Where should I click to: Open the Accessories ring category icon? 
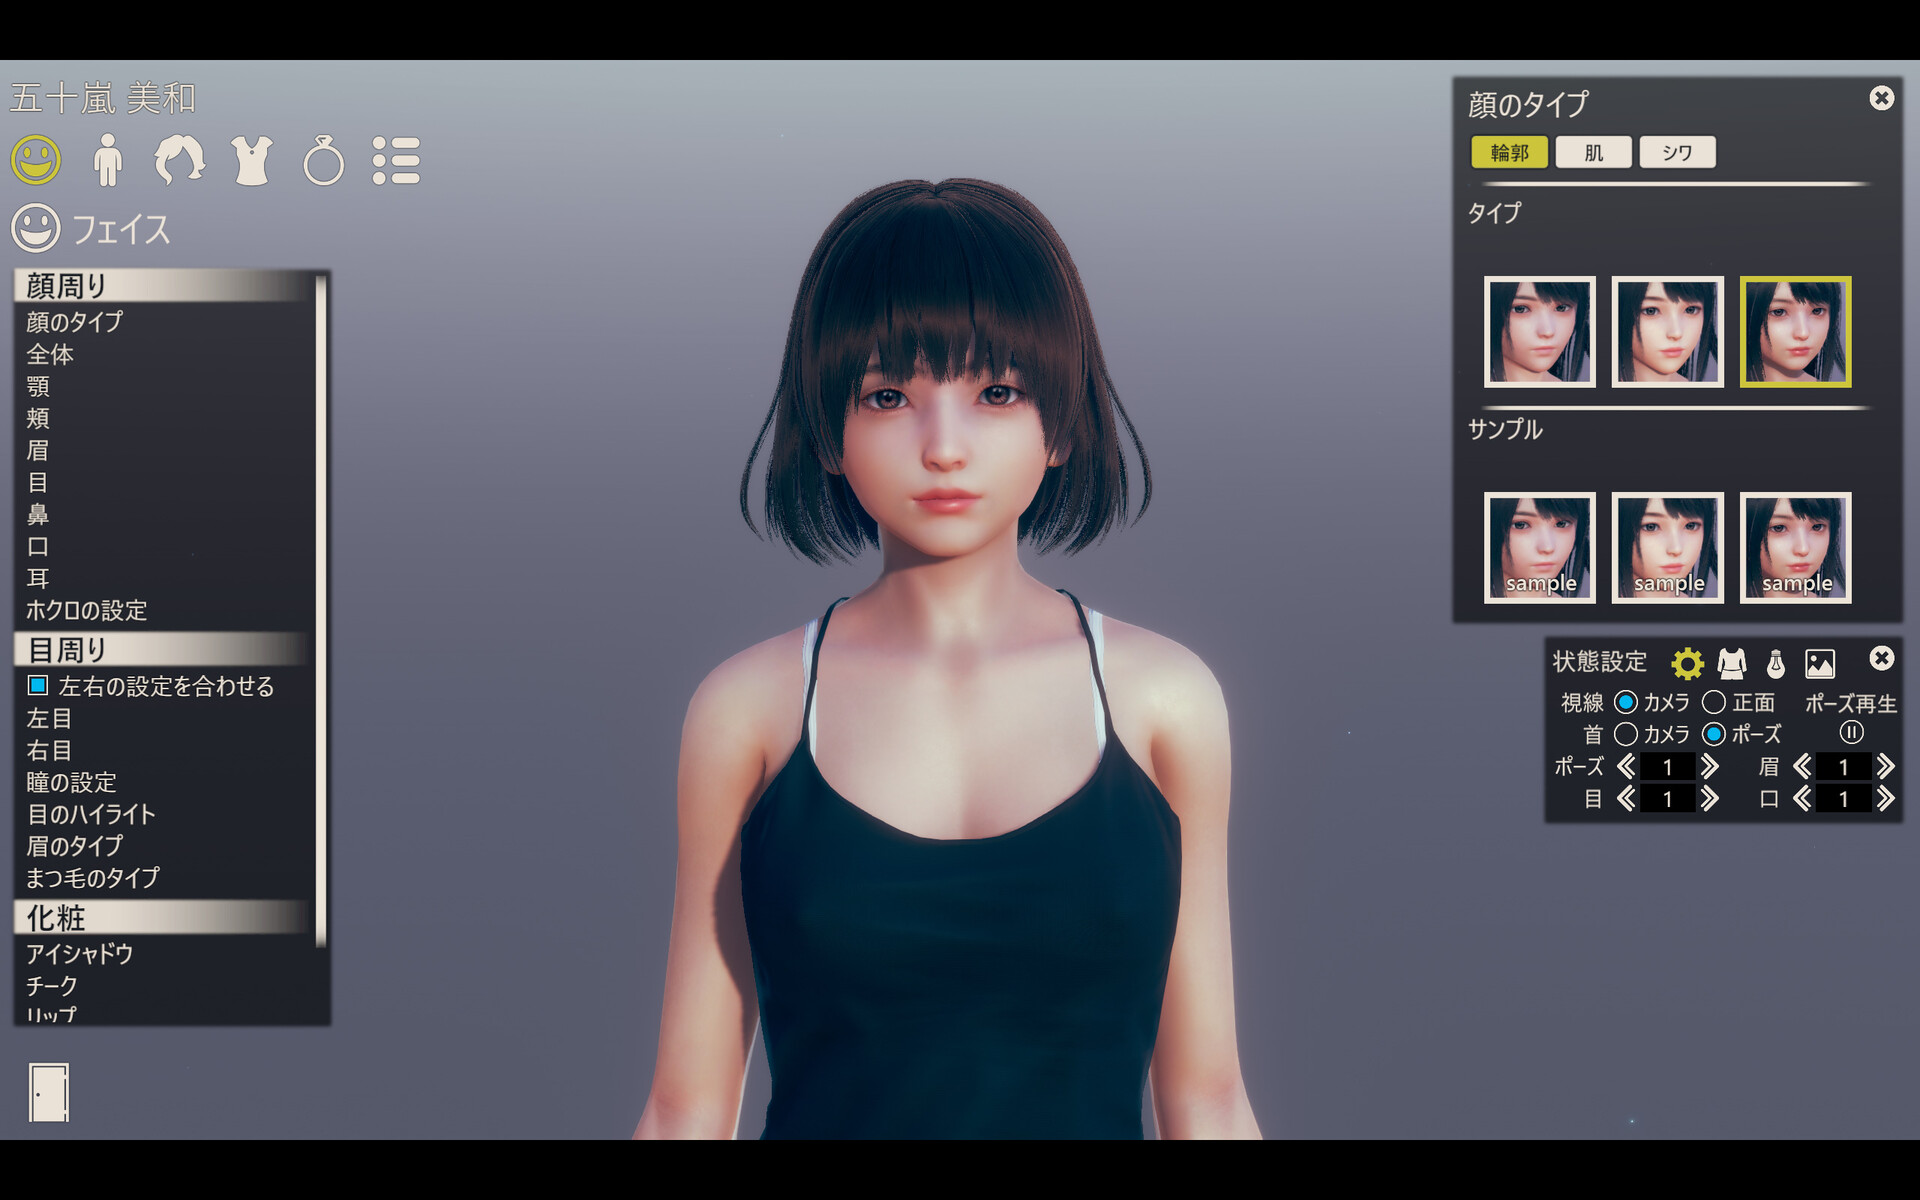point(323,160)
